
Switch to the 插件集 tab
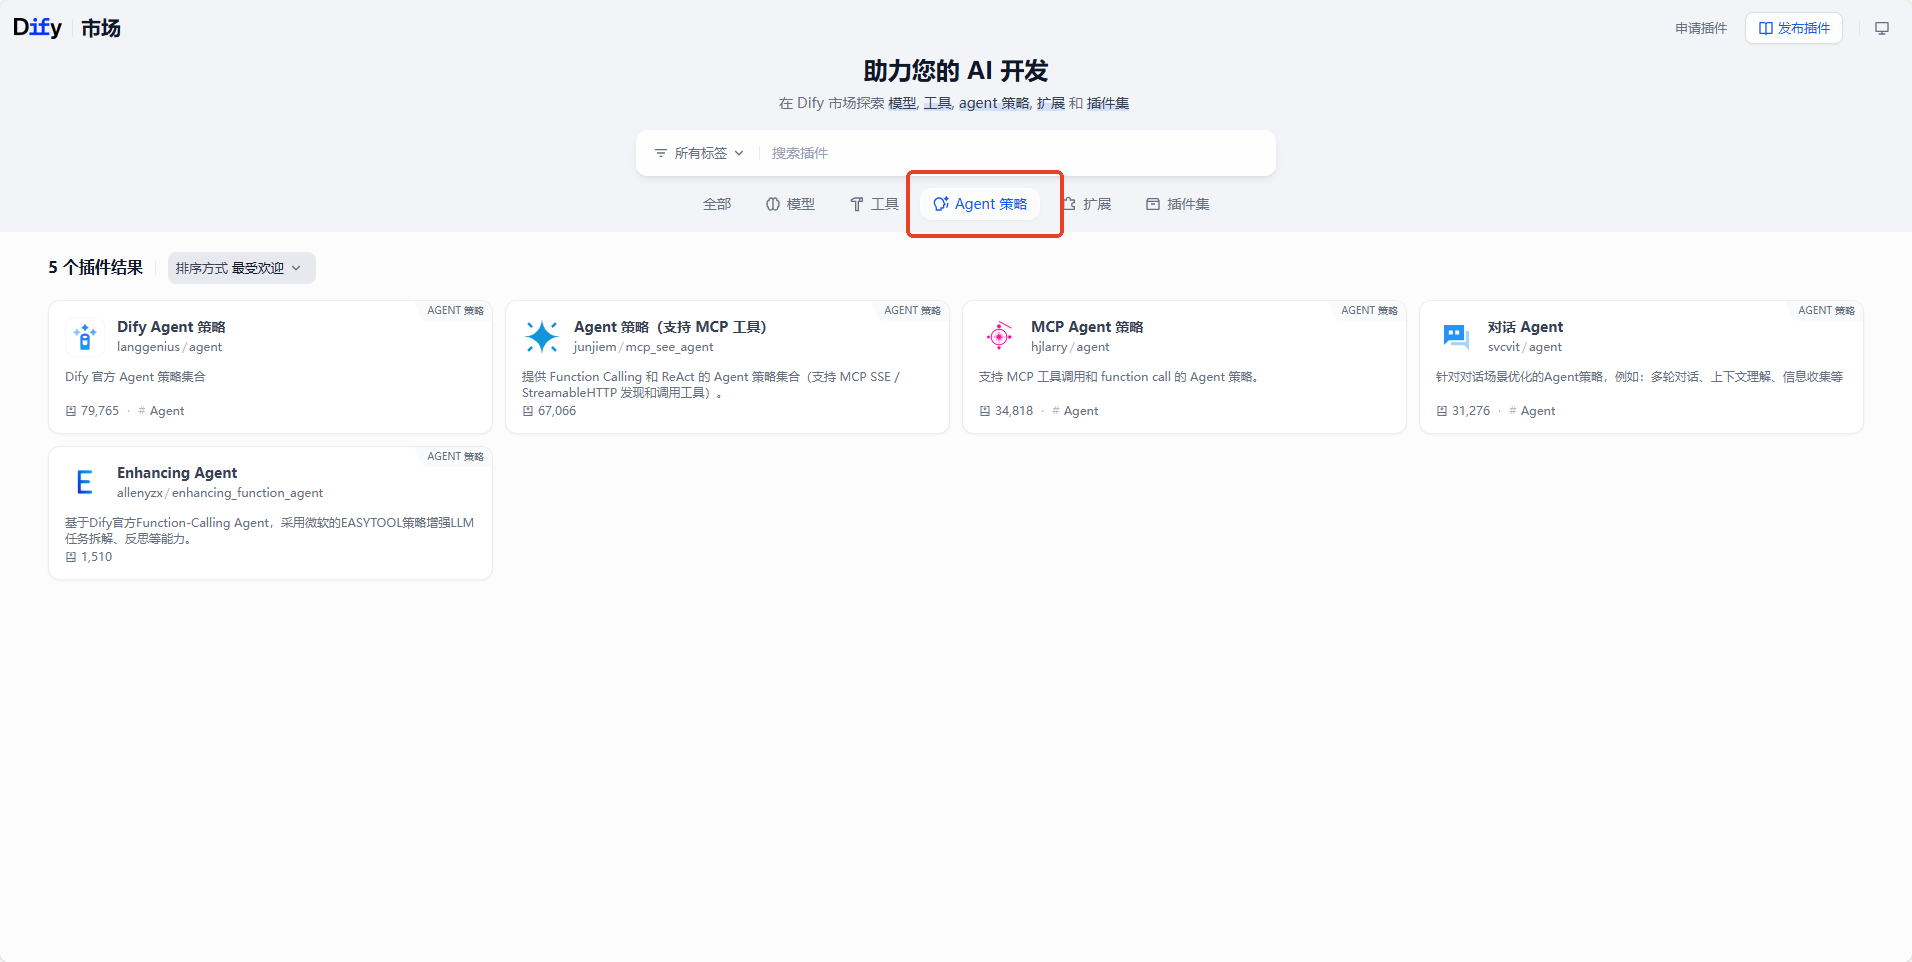1178,204
